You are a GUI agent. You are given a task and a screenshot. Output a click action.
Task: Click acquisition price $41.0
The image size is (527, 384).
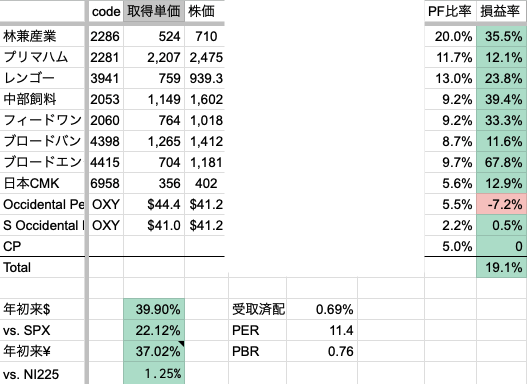click(x=154, y=225)
